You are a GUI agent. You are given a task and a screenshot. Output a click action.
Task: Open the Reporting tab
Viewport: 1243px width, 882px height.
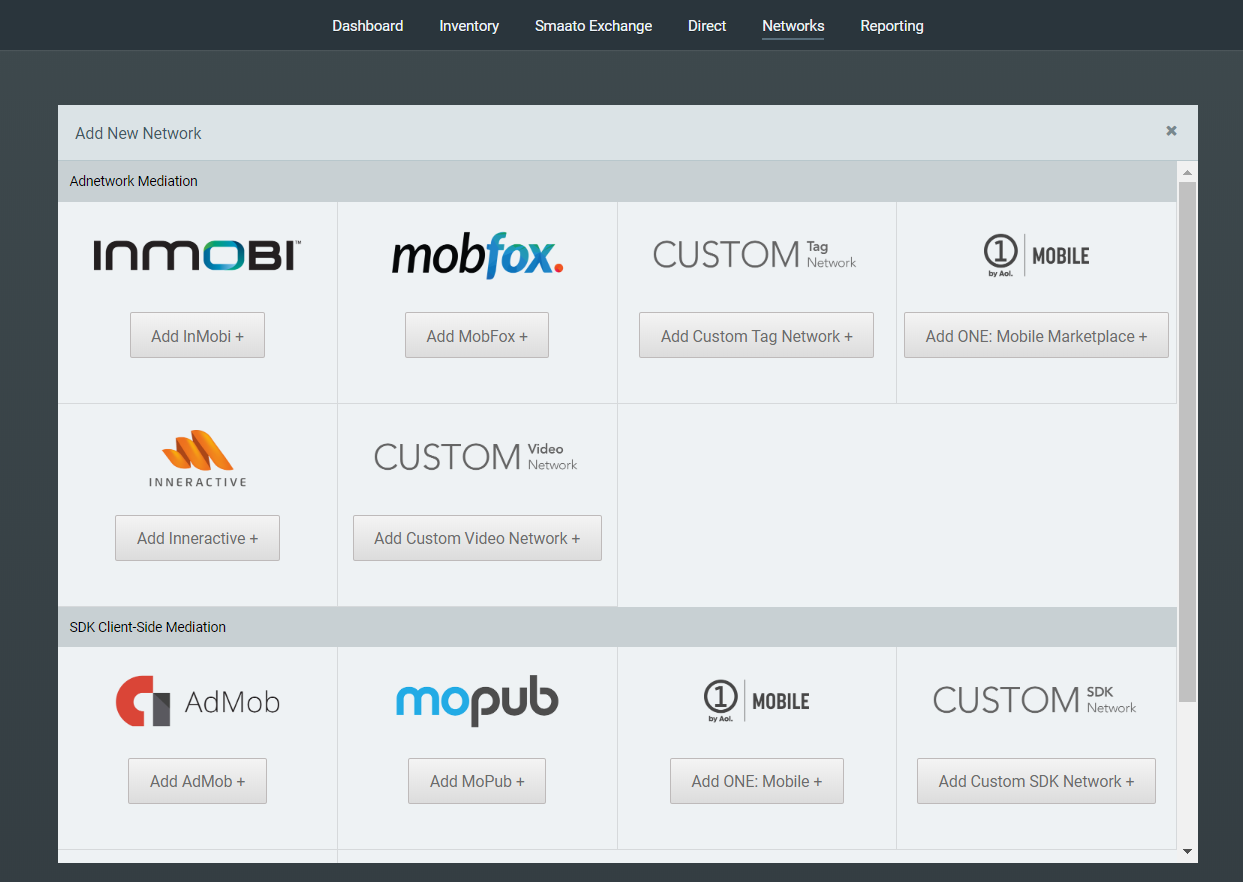pyautogui.click(x=892, y=26)
